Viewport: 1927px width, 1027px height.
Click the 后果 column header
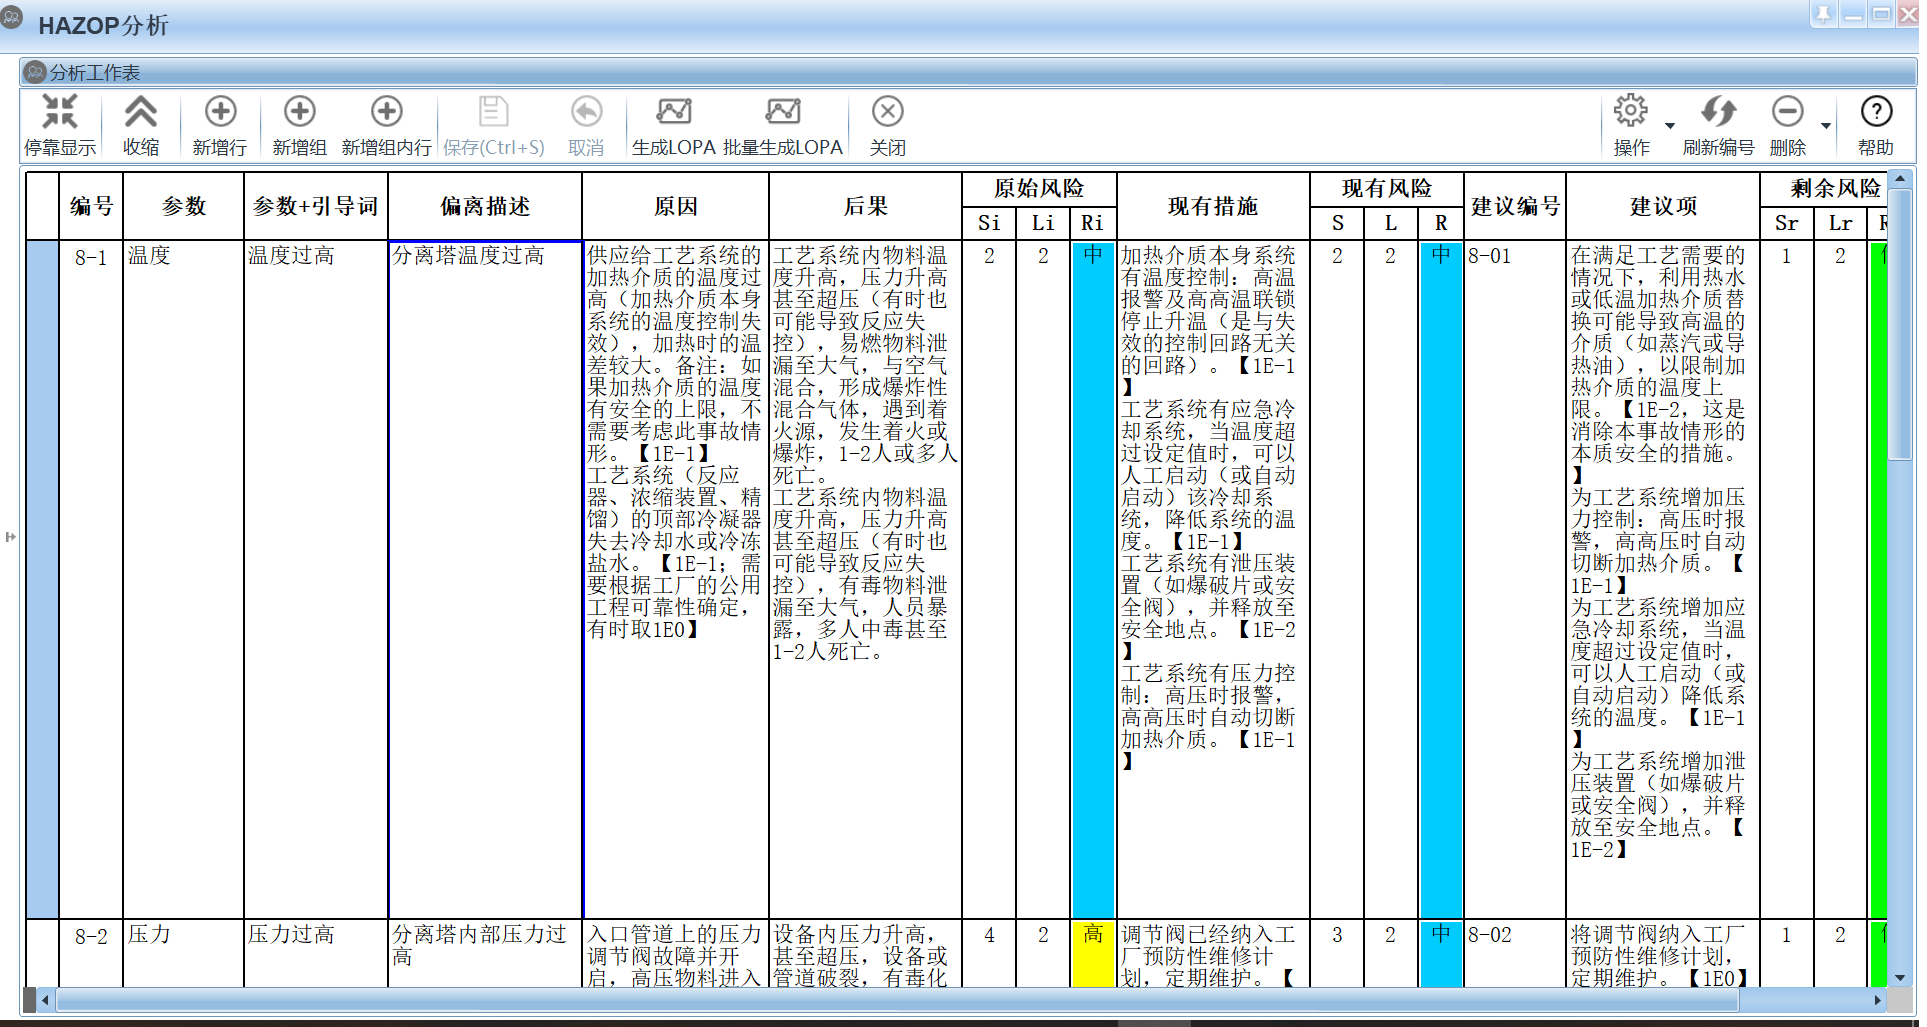[865, 206]
